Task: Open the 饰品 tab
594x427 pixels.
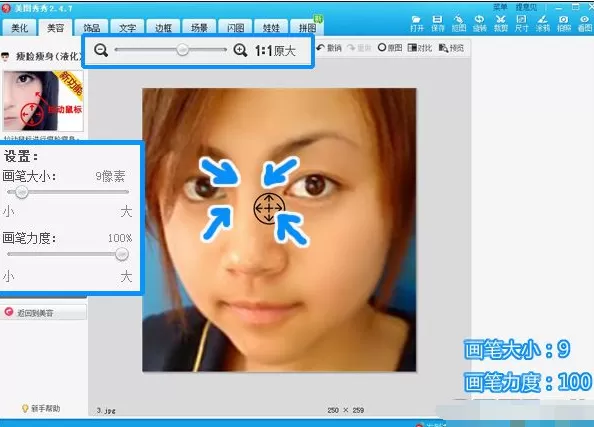Action: 91,28
